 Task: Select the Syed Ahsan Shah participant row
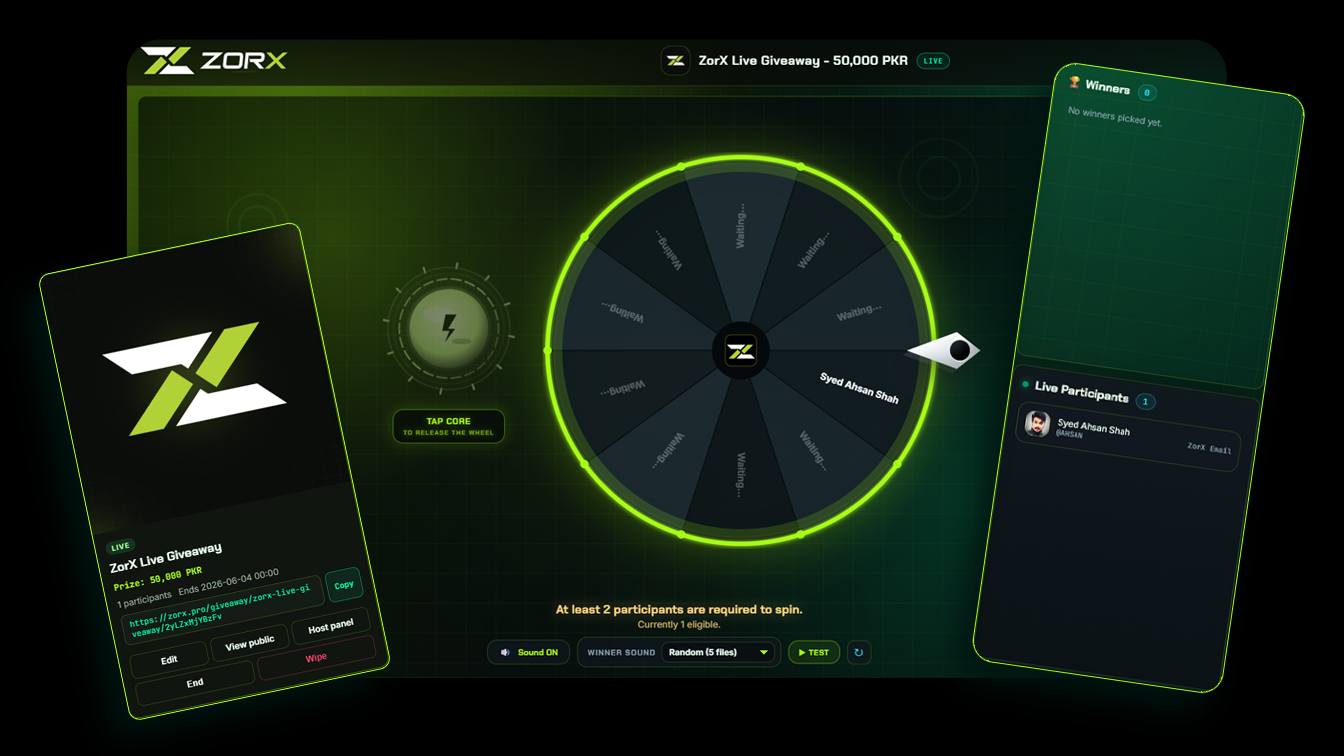(x=1128, y=436)
